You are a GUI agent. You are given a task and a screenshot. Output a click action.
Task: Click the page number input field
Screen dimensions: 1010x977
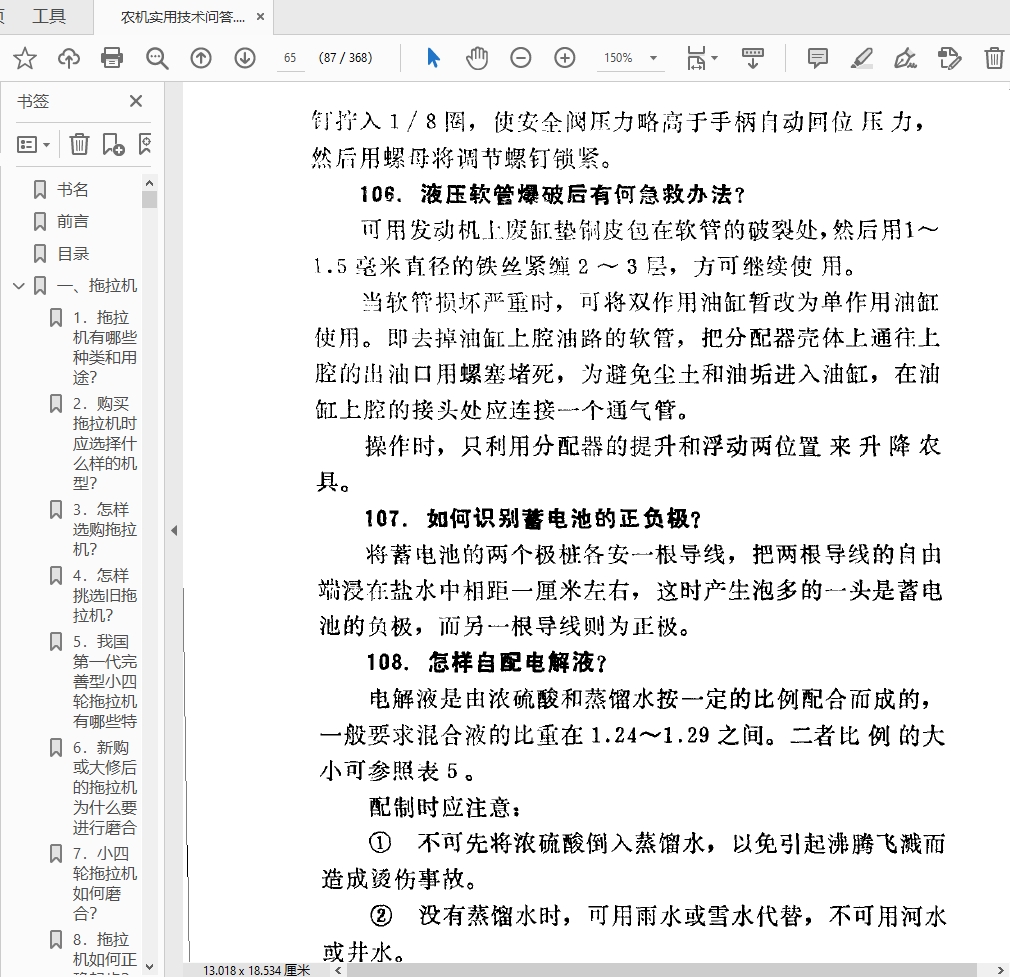(290, 58)
